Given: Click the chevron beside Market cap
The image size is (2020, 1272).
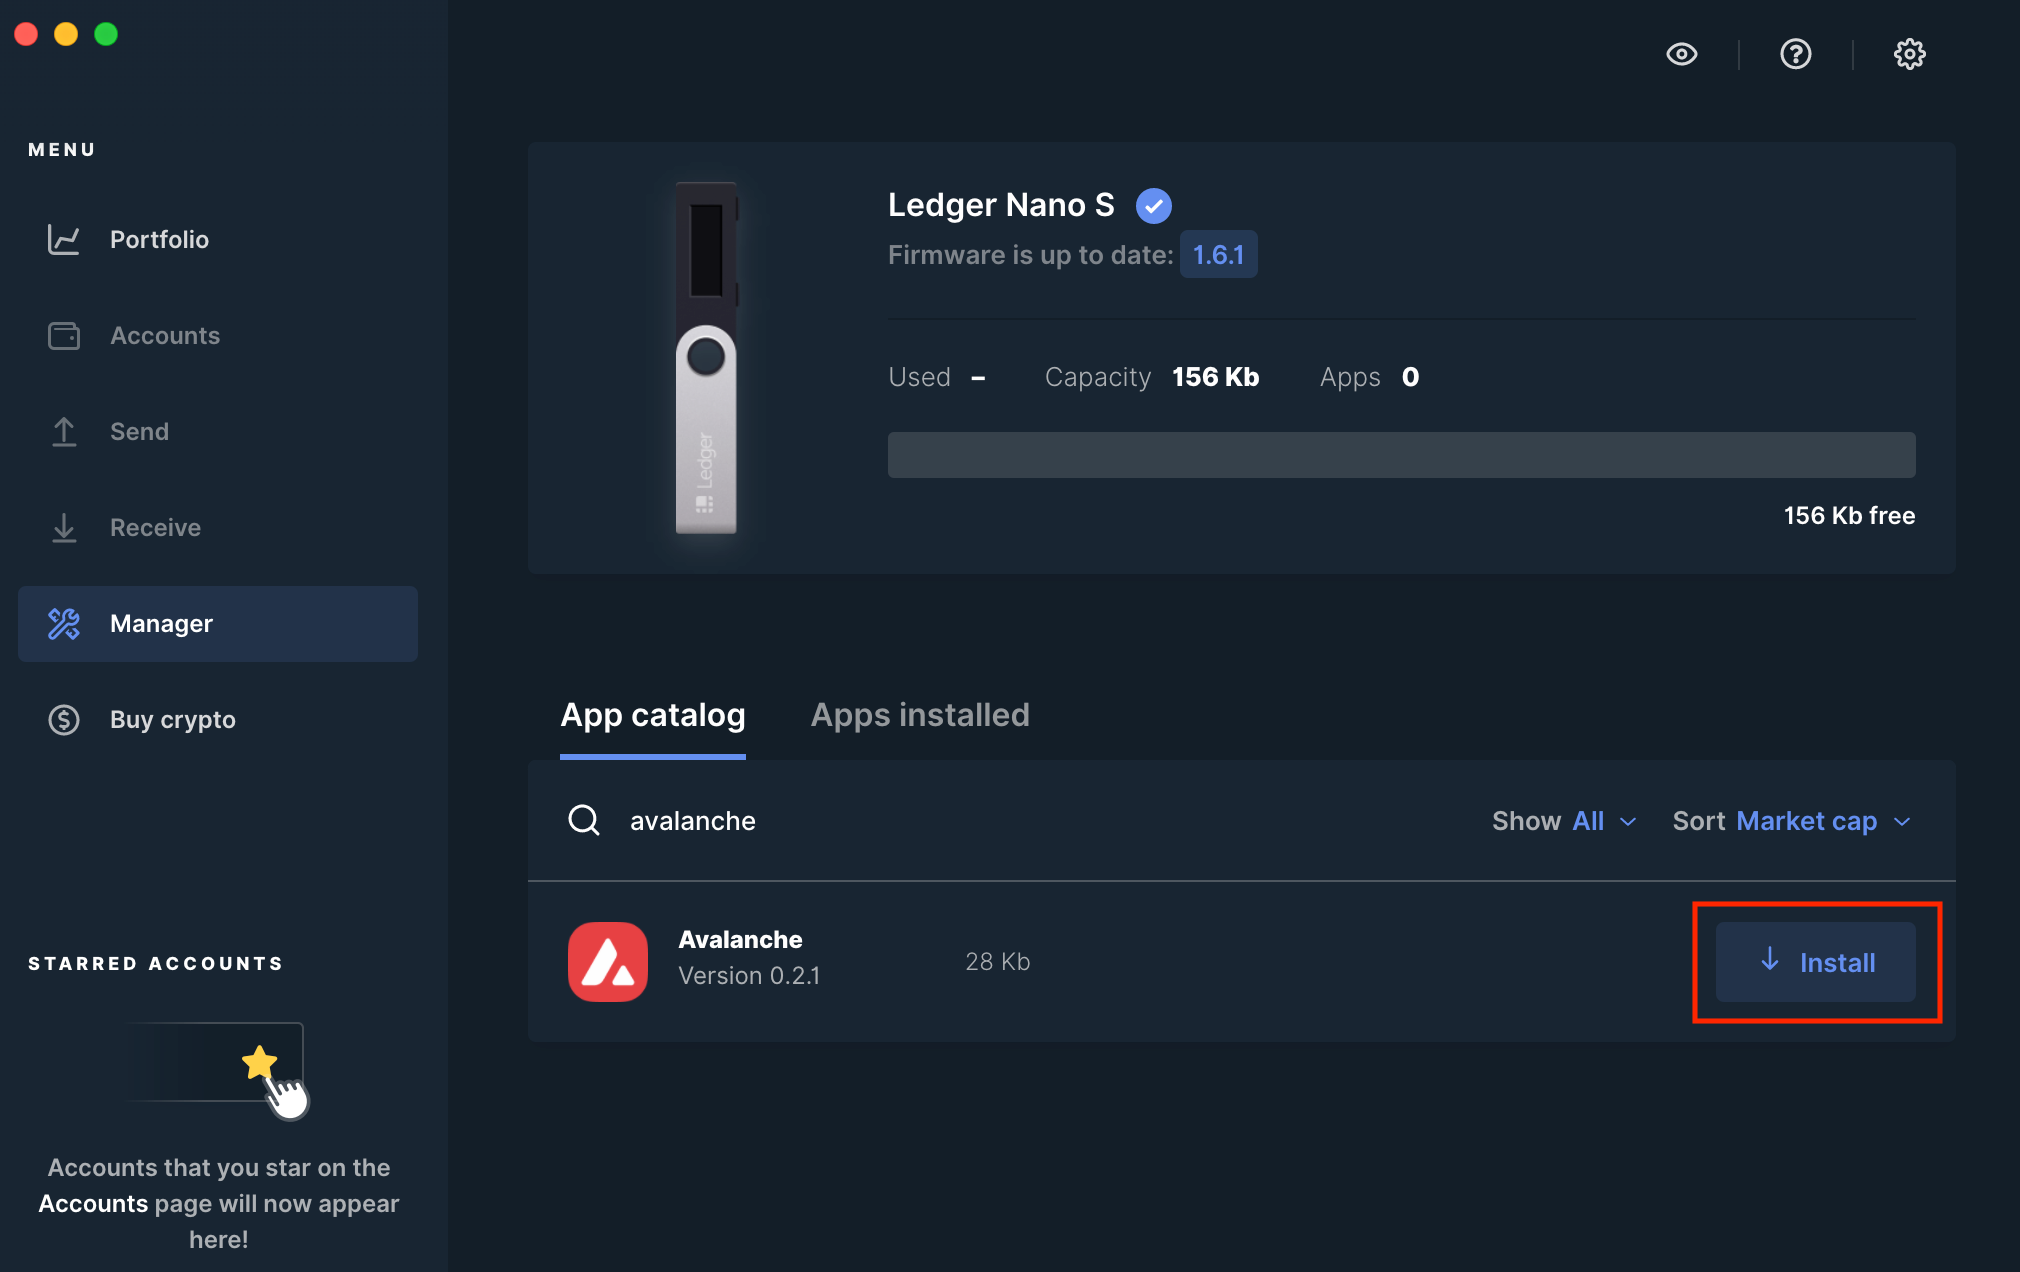Looking at the screenshot, I should point(1902,822).
